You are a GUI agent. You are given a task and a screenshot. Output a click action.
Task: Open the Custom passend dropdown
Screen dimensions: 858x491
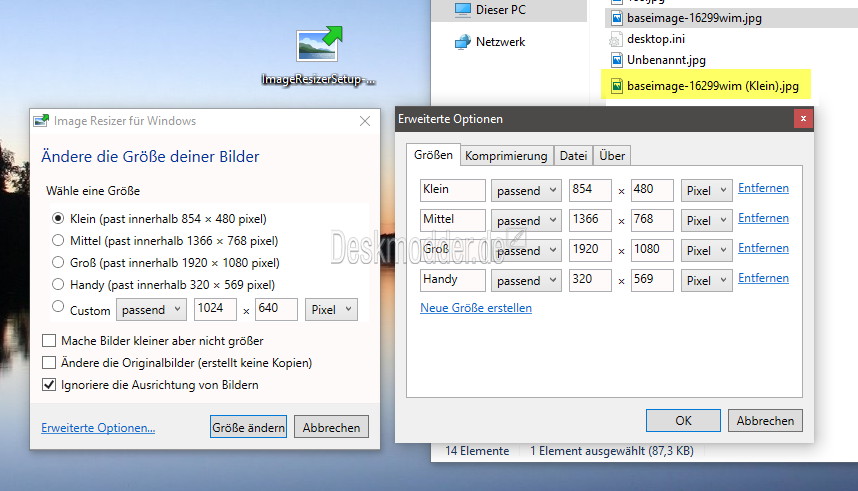pos(151,309)
